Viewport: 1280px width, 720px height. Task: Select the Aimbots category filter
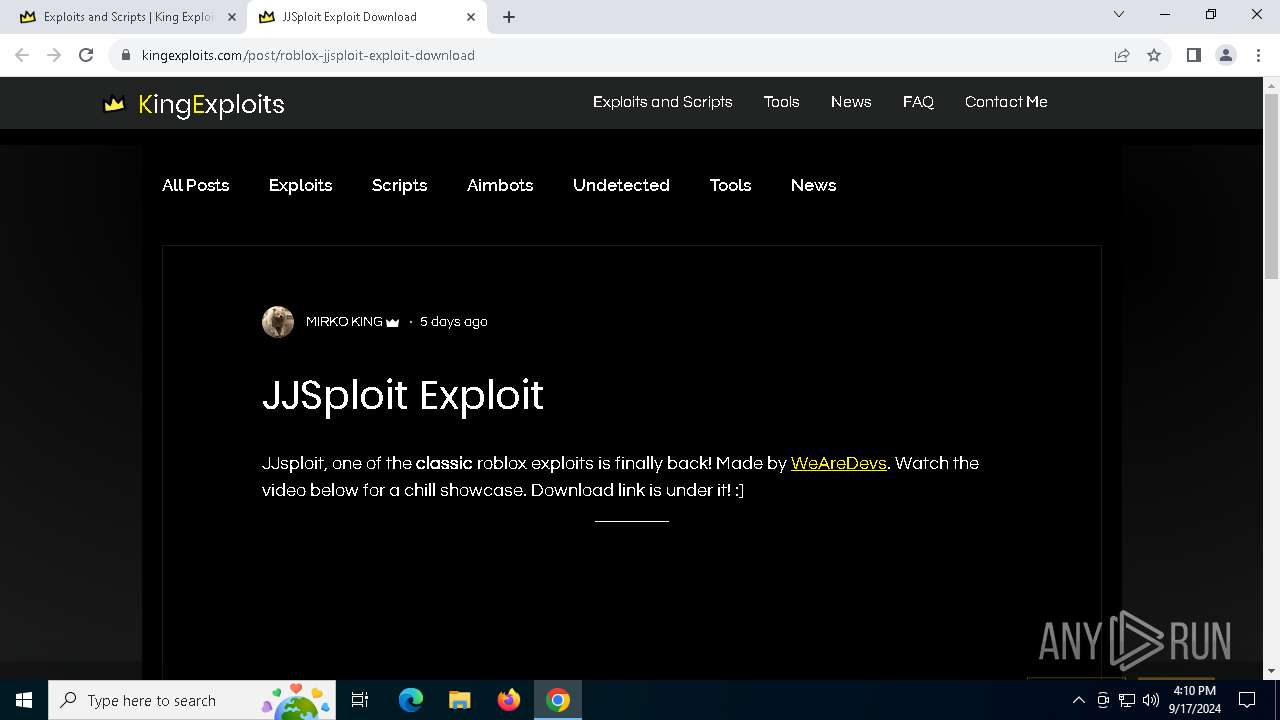coord(500,185)
